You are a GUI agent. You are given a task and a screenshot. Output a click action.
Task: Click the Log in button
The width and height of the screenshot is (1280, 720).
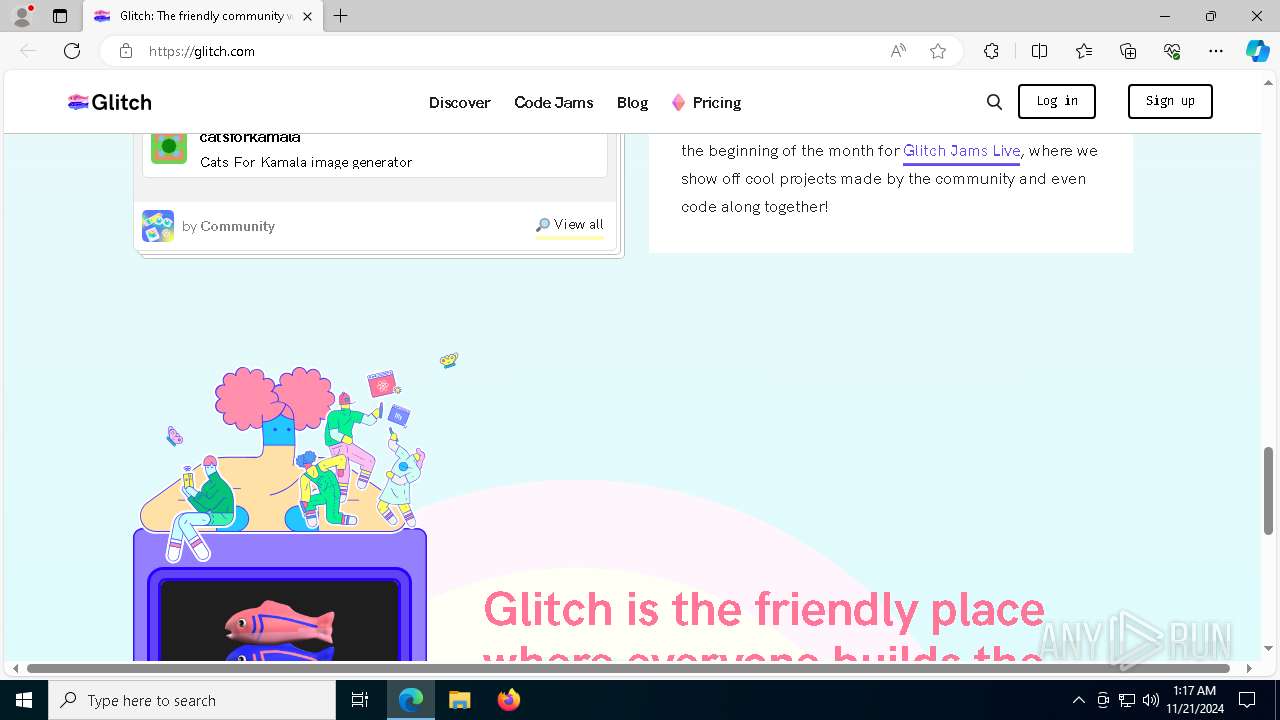coord(1057,101)
